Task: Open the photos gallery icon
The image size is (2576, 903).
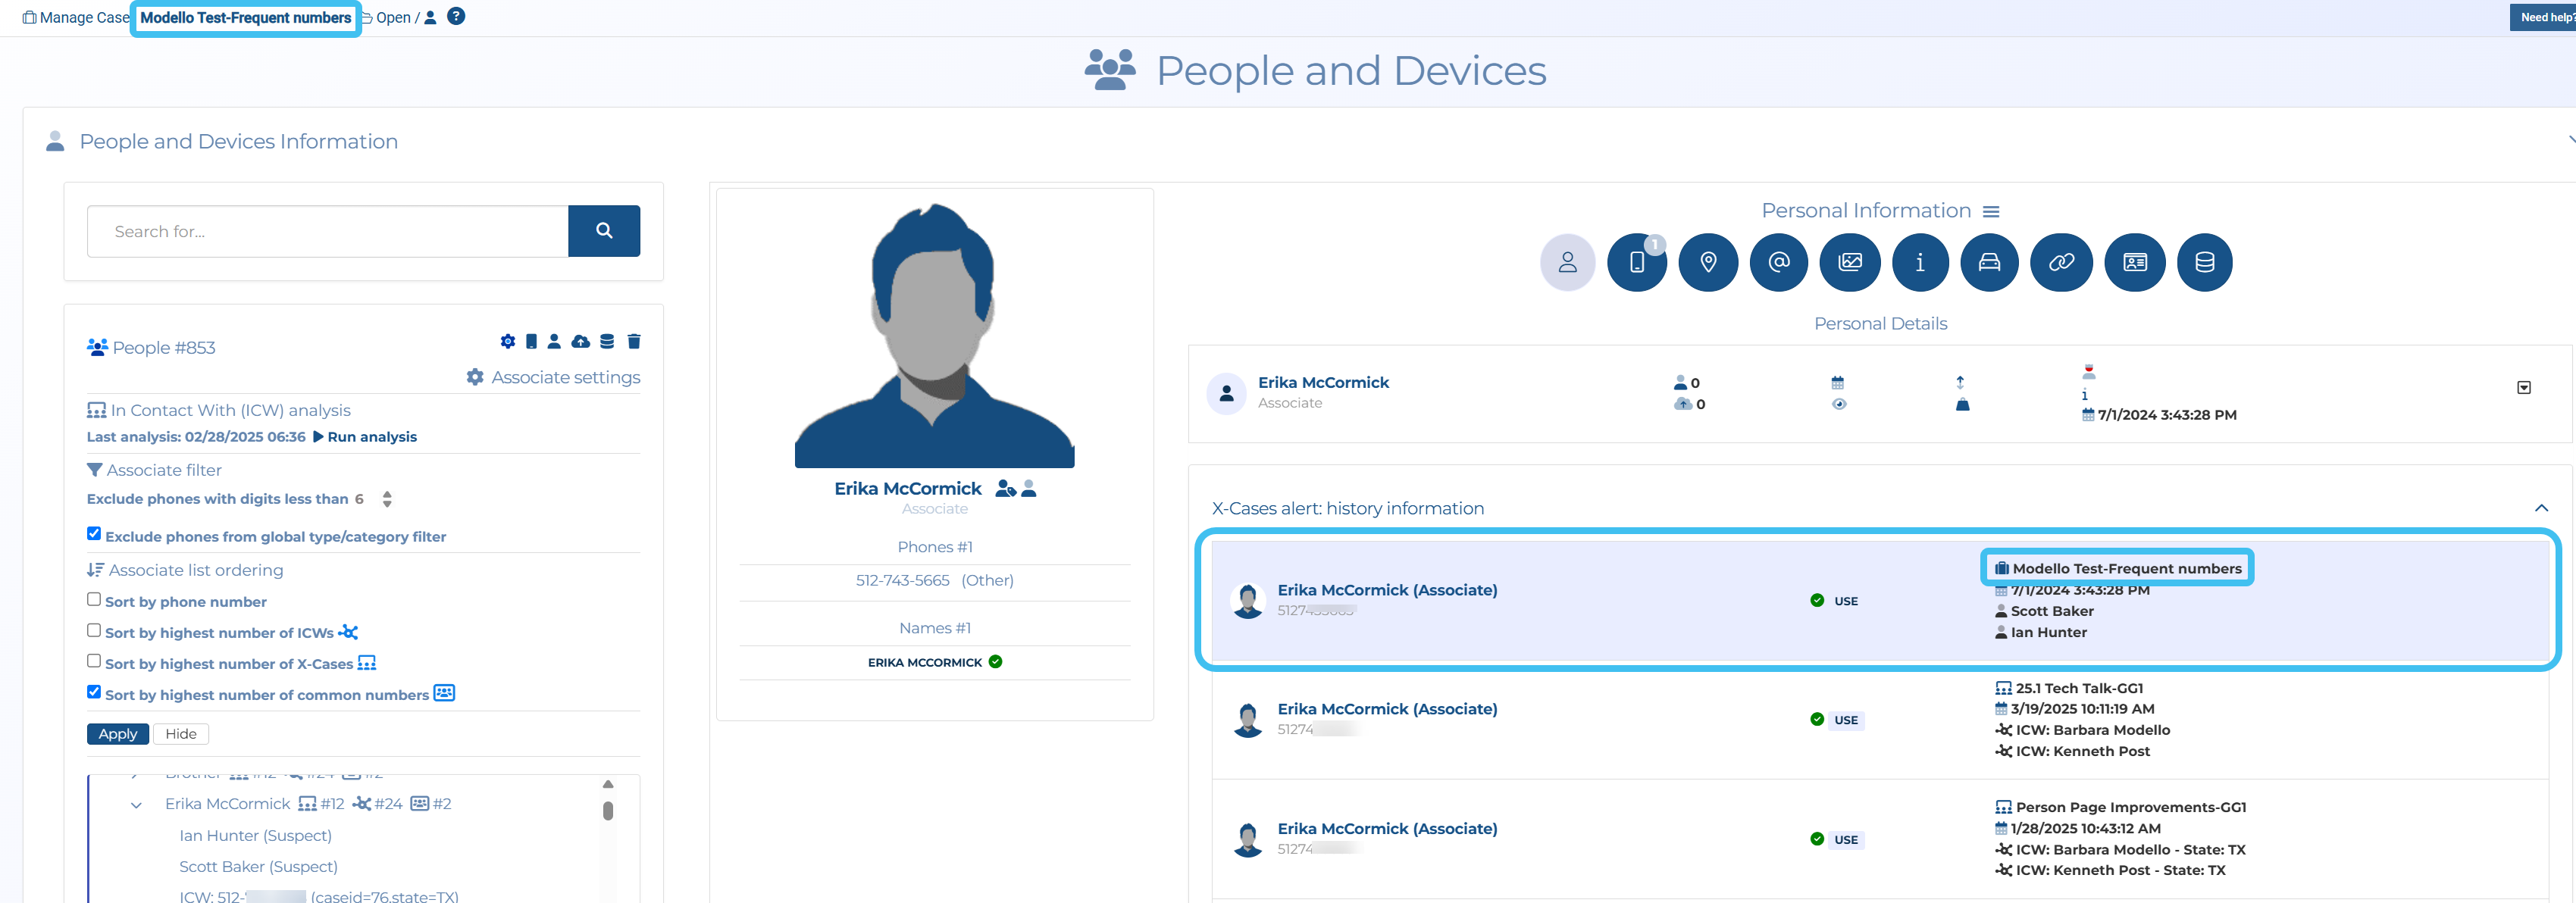Action: [1850, 263]
